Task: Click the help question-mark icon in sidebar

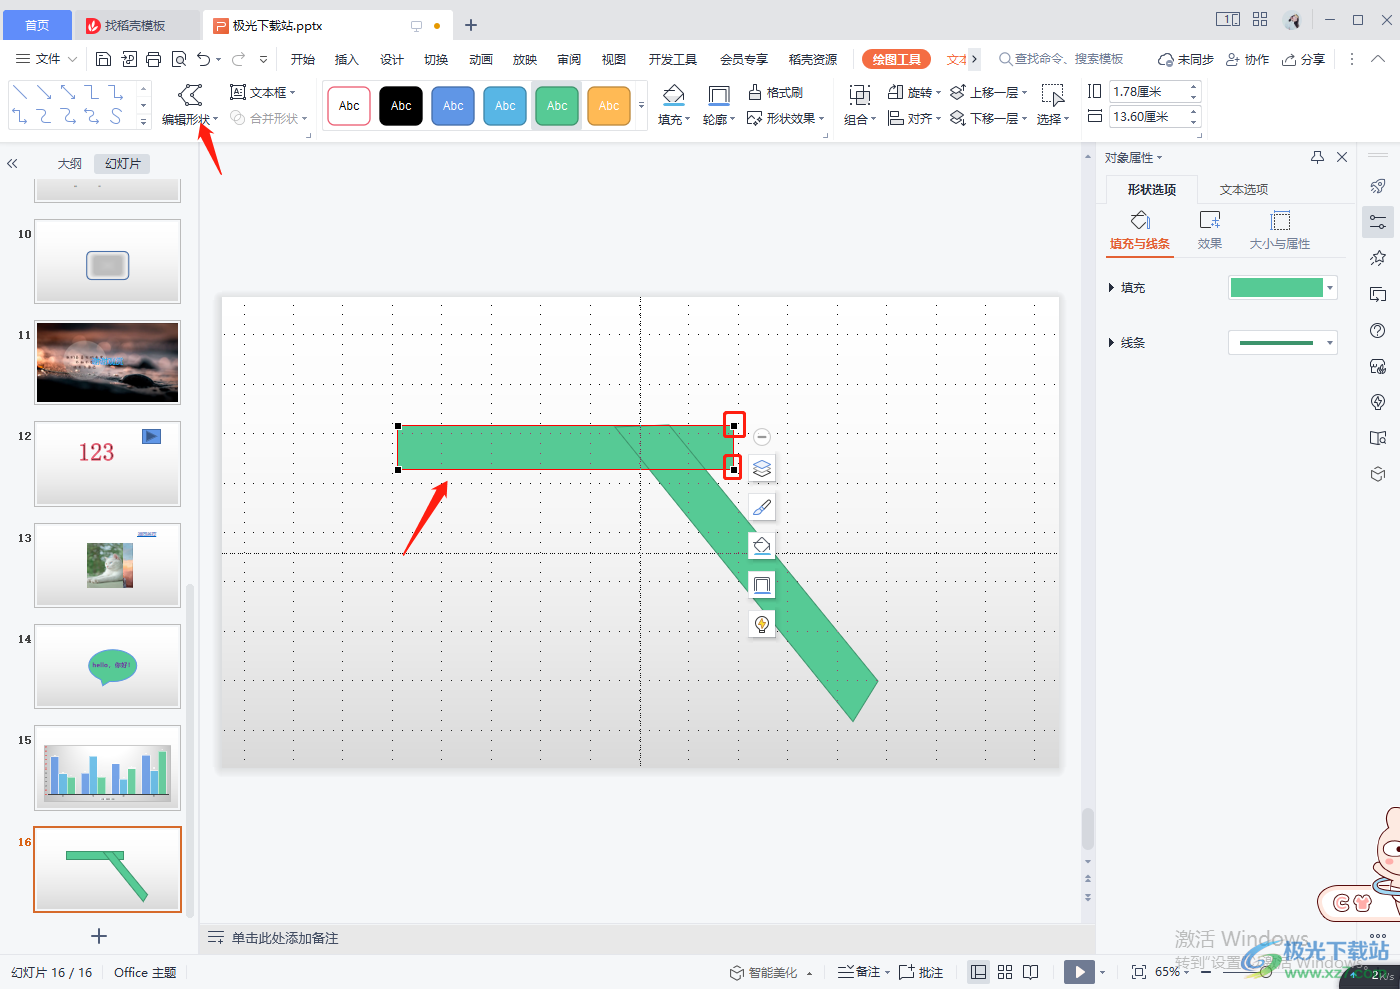Action: pos(1378,330)
